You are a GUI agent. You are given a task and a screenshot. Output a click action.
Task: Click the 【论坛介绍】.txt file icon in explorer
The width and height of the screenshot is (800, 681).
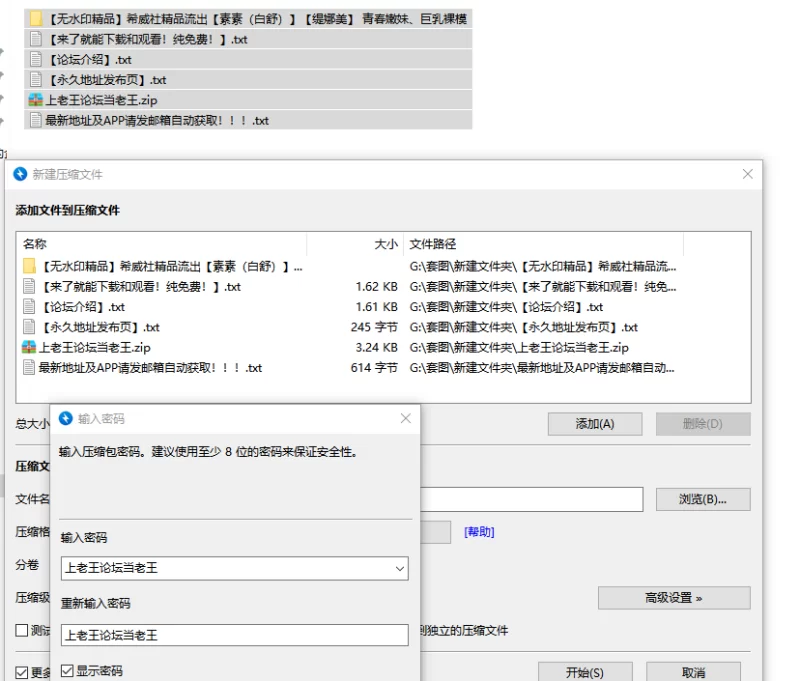tap(36, 60)
